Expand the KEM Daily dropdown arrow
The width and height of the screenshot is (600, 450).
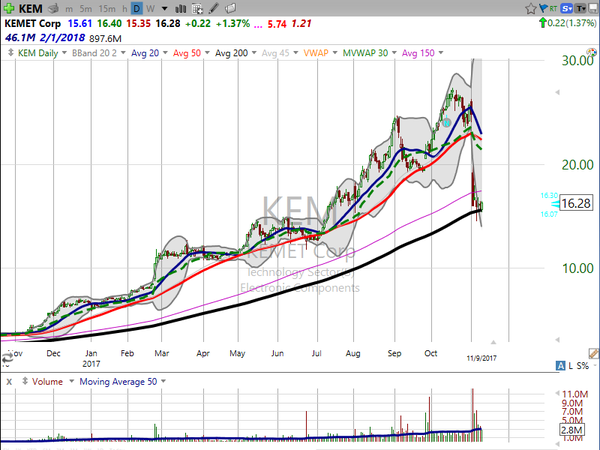point(64,53)
